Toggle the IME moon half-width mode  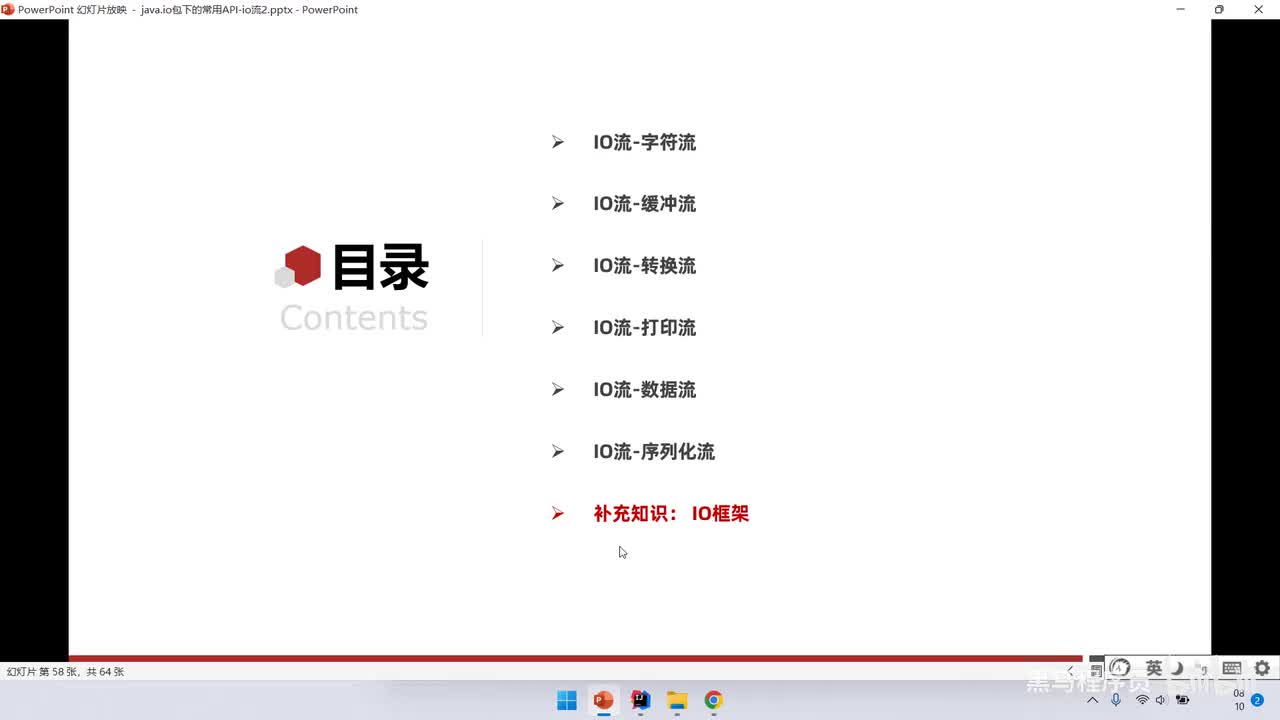click(1178, 668)
